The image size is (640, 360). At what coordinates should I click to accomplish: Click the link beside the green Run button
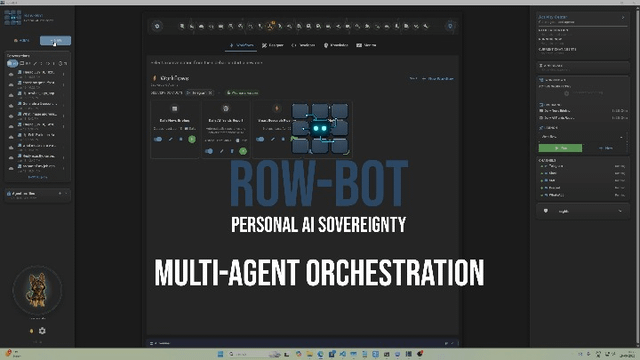pyautogui.click(x=606, y=148)
